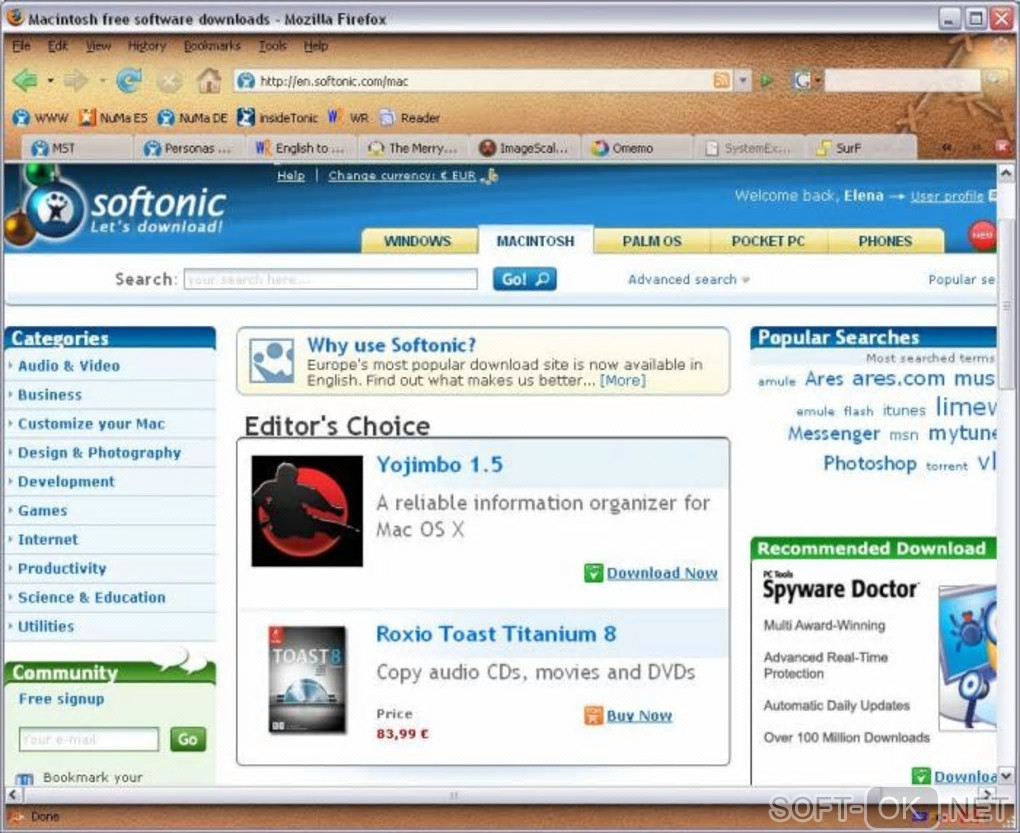This screenshot has width=1020, height=833.
Task: Open the Design & Photography category
Action: tap(100, 453)
